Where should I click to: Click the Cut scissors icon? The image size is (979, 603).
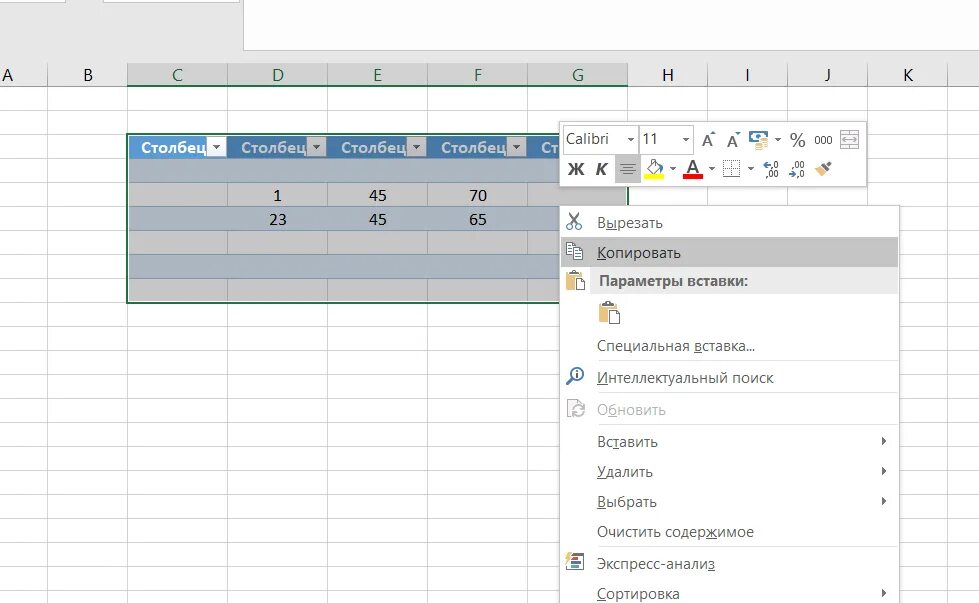click(574, 222)
